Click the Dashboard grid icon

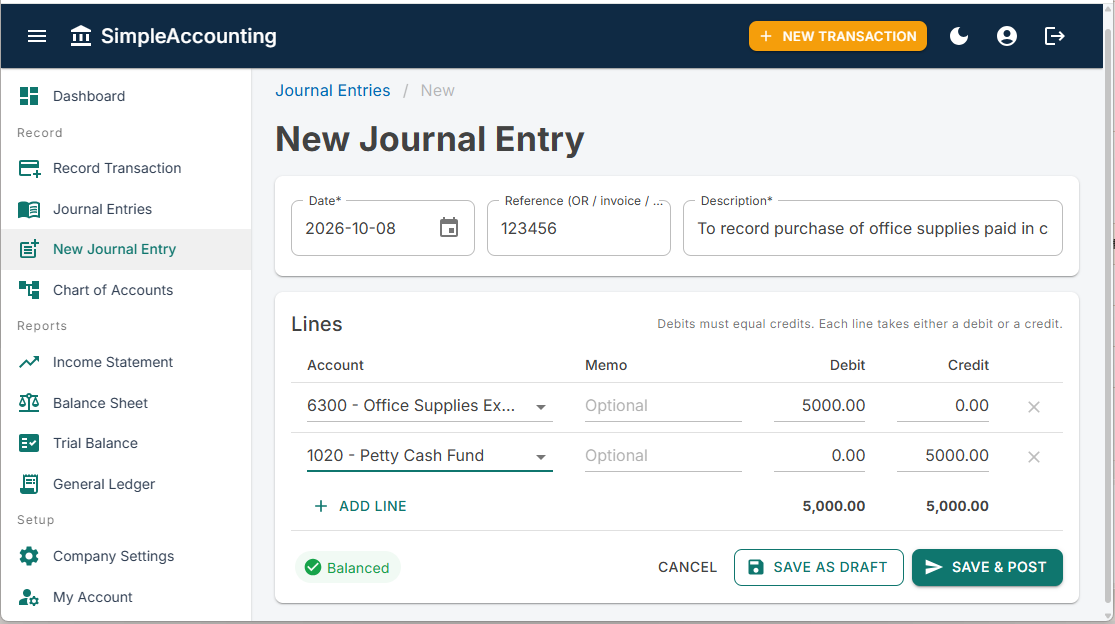pyautogui.click(x=29, y=96)
